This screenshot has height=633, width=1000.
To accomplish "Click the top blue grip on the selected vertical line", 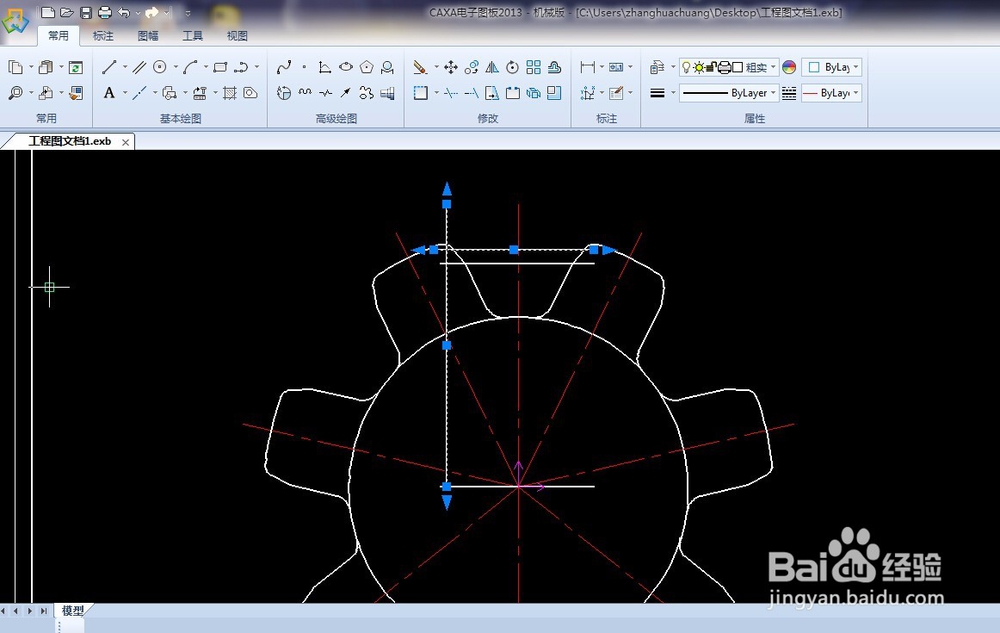I will 446,204.
